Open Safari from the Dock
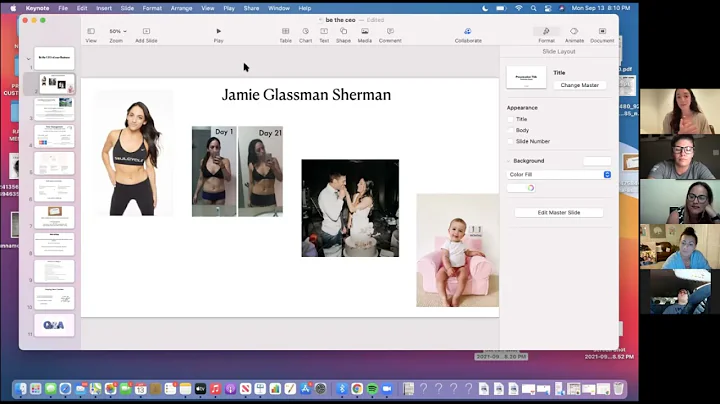This screenshot has width=720, height=404. tap(65, 389)
